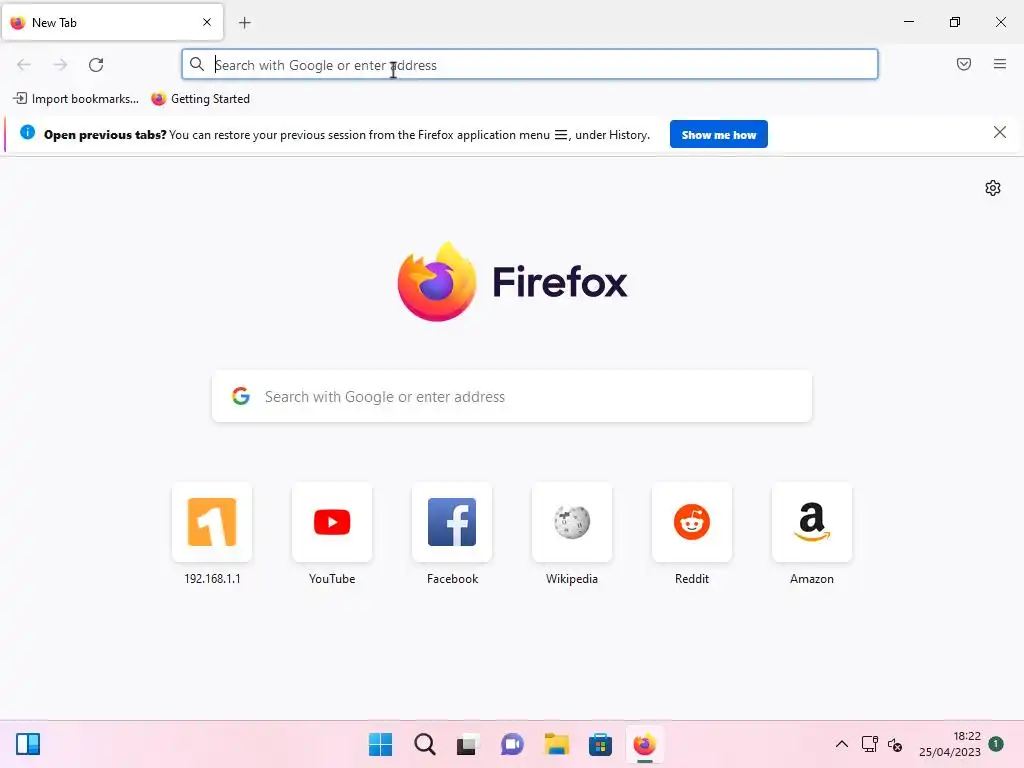The image size is (1024, 768).
Task: Click the muted volume icon in the tray
Action: pyautogui.click(x=895, y=744)
